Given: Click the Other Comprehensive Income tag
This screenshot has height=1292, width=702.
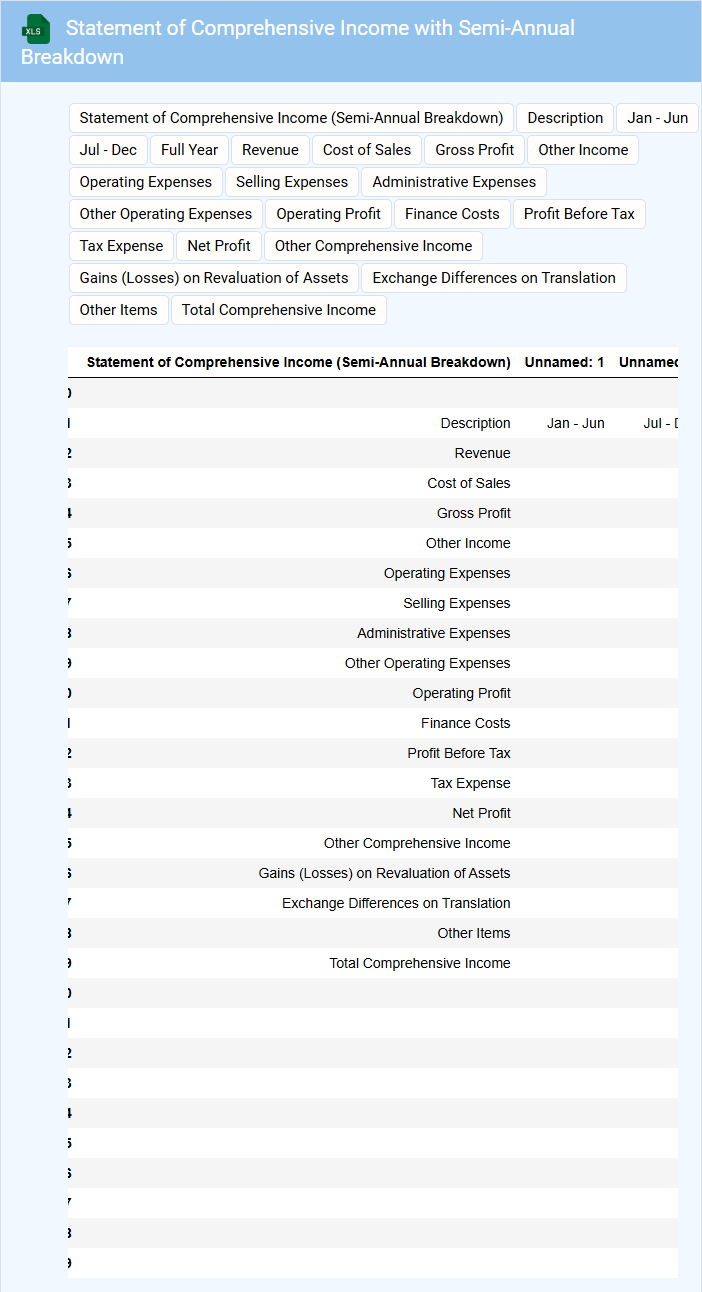Looking at the screenshot, I should [x=373, y=246].
